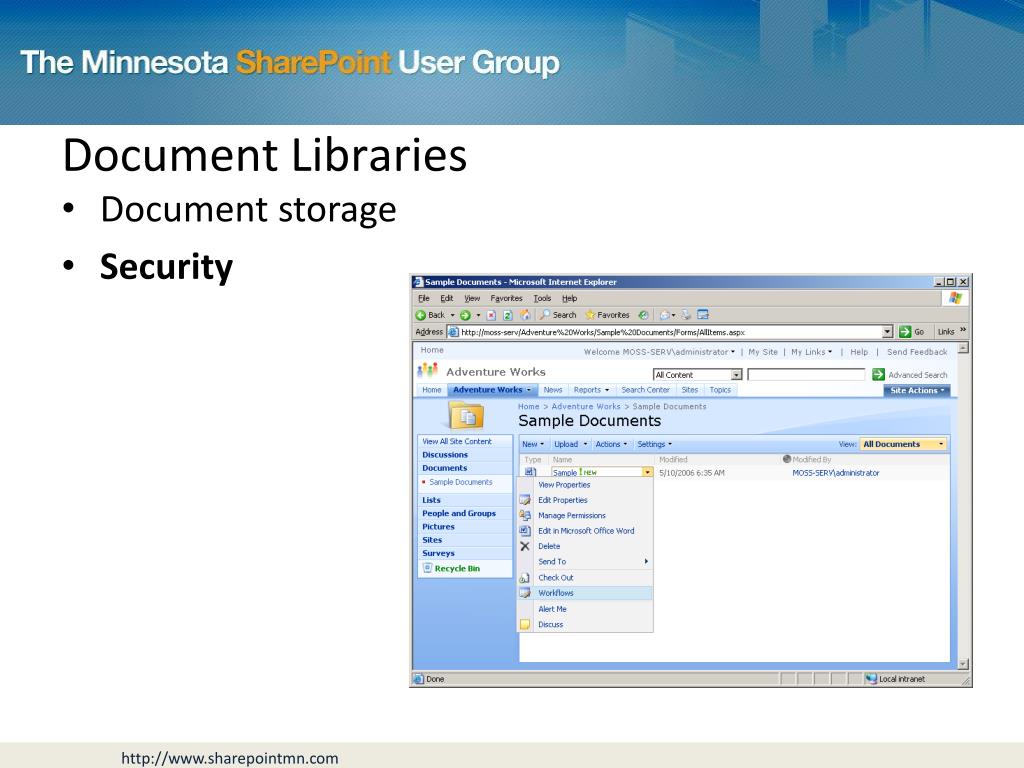Open the My Links dropdown

[x=812, y=351]
